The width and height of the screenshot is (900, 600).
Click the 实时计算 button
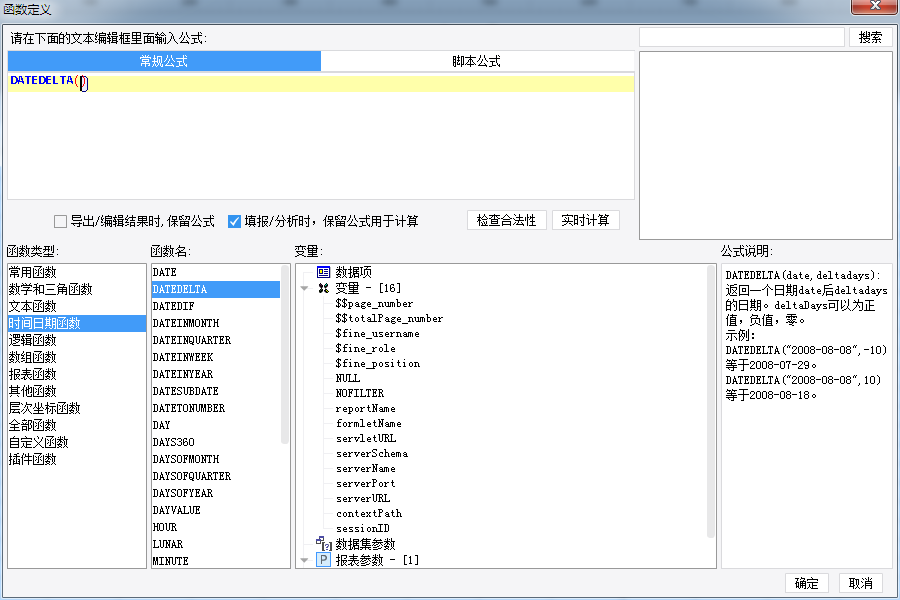tap(585, 220)
